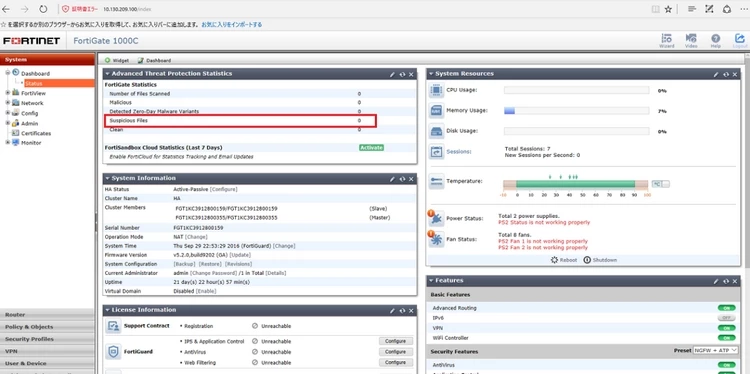Expand the Network tree node
This screenshot has height=374, width=750.
(8, 103)
